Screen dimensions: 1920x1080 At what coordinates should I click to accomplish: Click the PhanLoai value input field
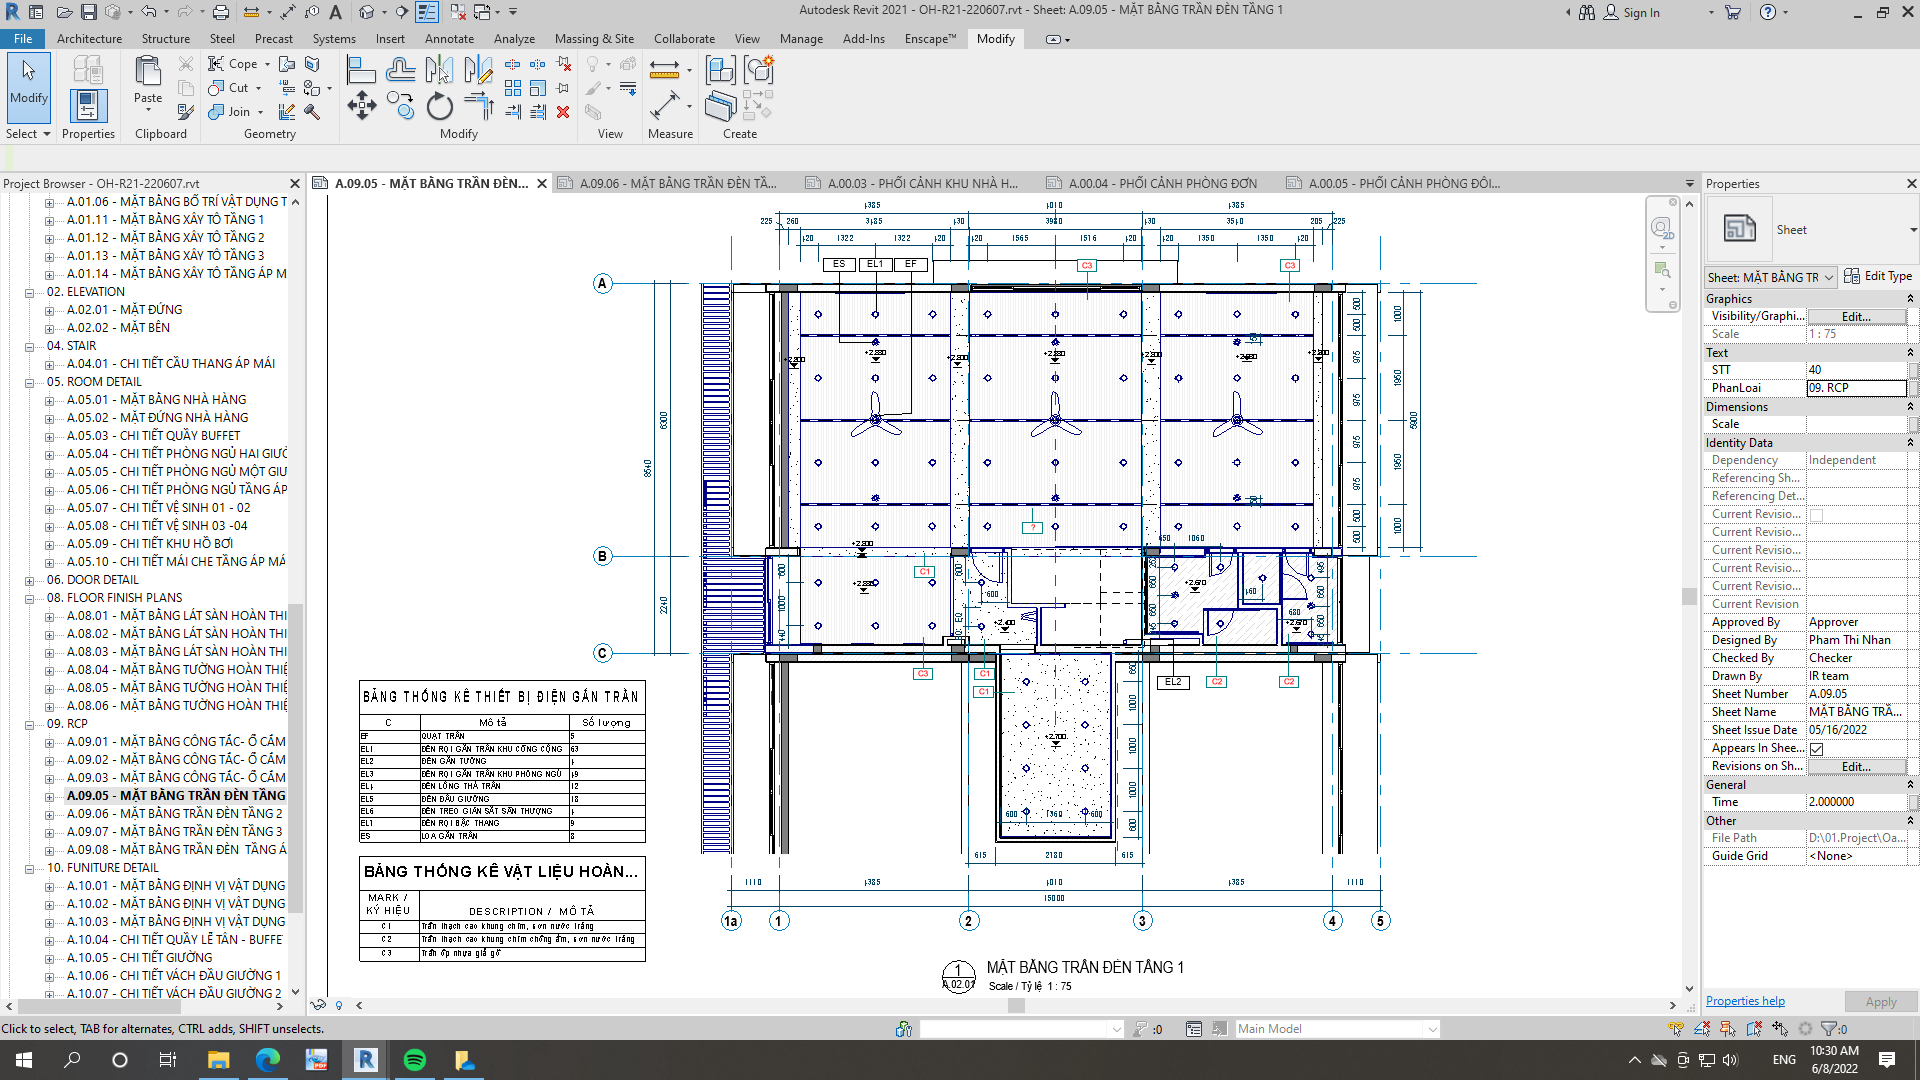(x=1855, y=388)
